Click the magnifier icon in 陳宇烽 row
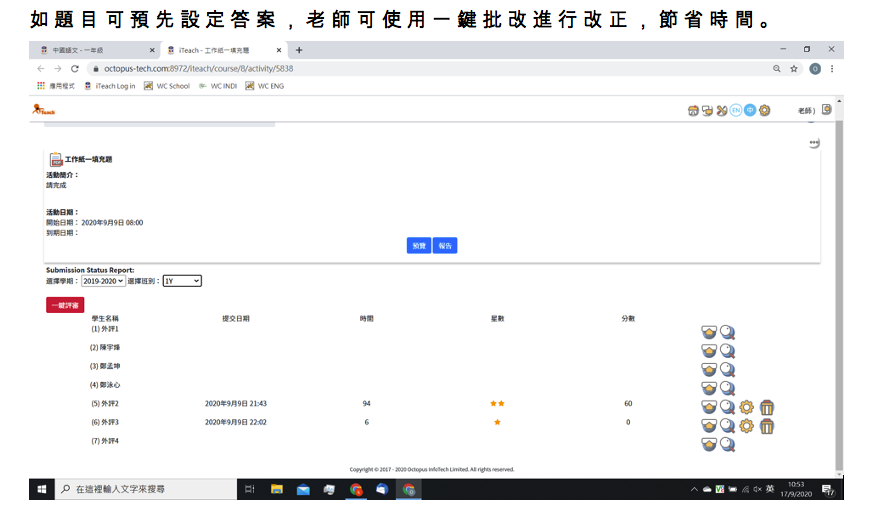 click(727, 351)
